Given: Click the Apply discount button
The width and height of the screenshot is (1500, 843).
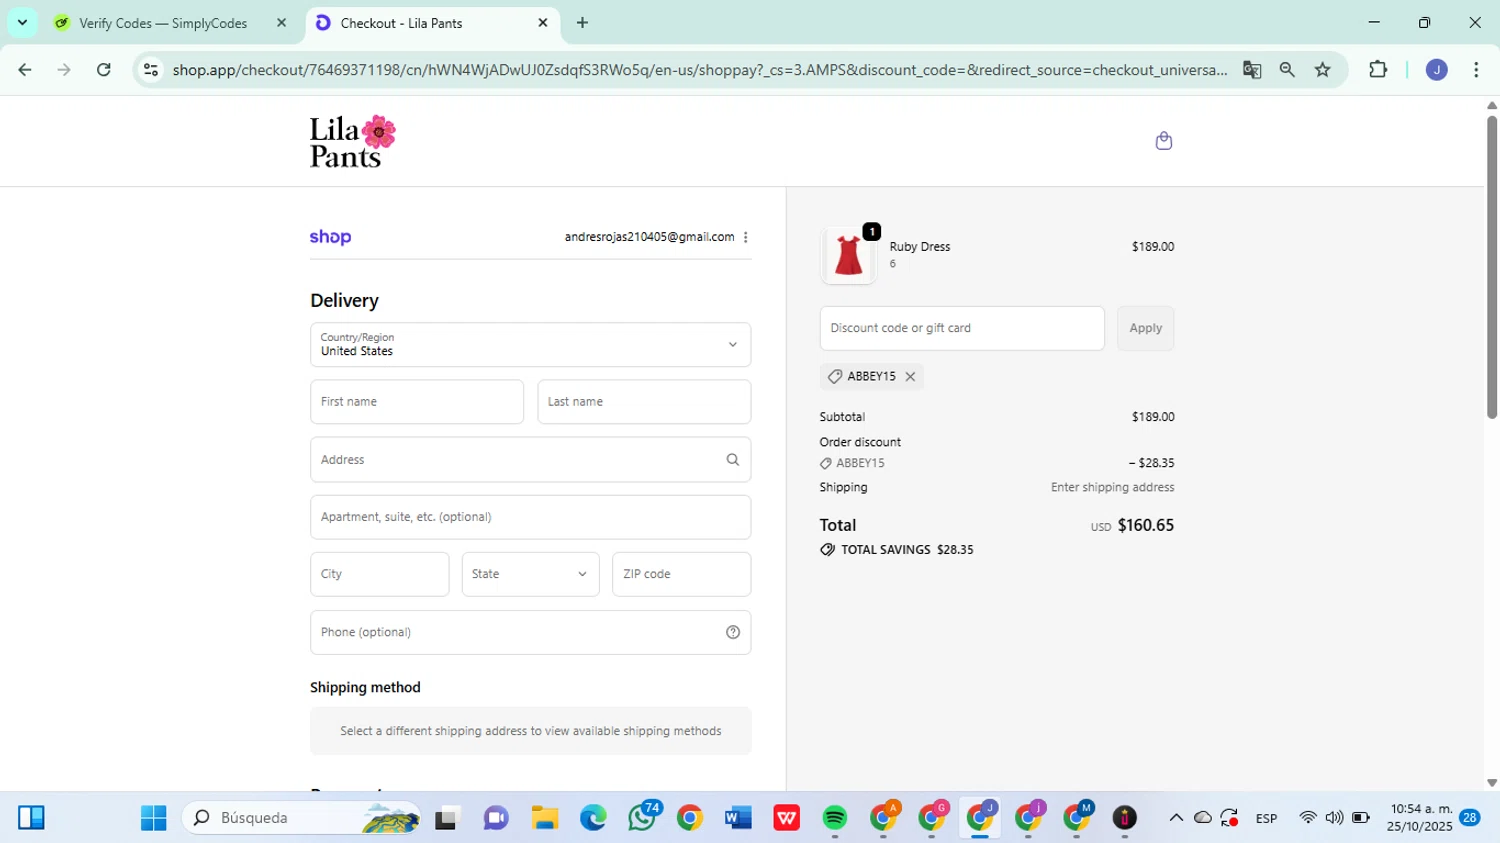Looking at the screenshot, I should tap(1145, 328).
